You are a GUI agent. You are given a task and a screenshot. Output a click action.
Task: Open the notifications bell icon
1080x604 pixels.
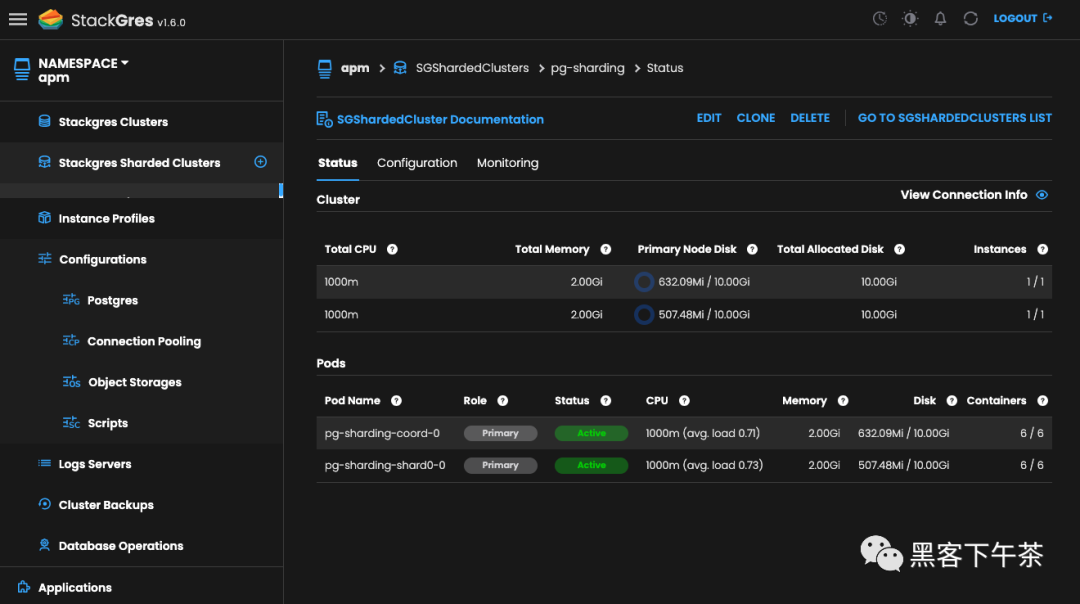940,19
